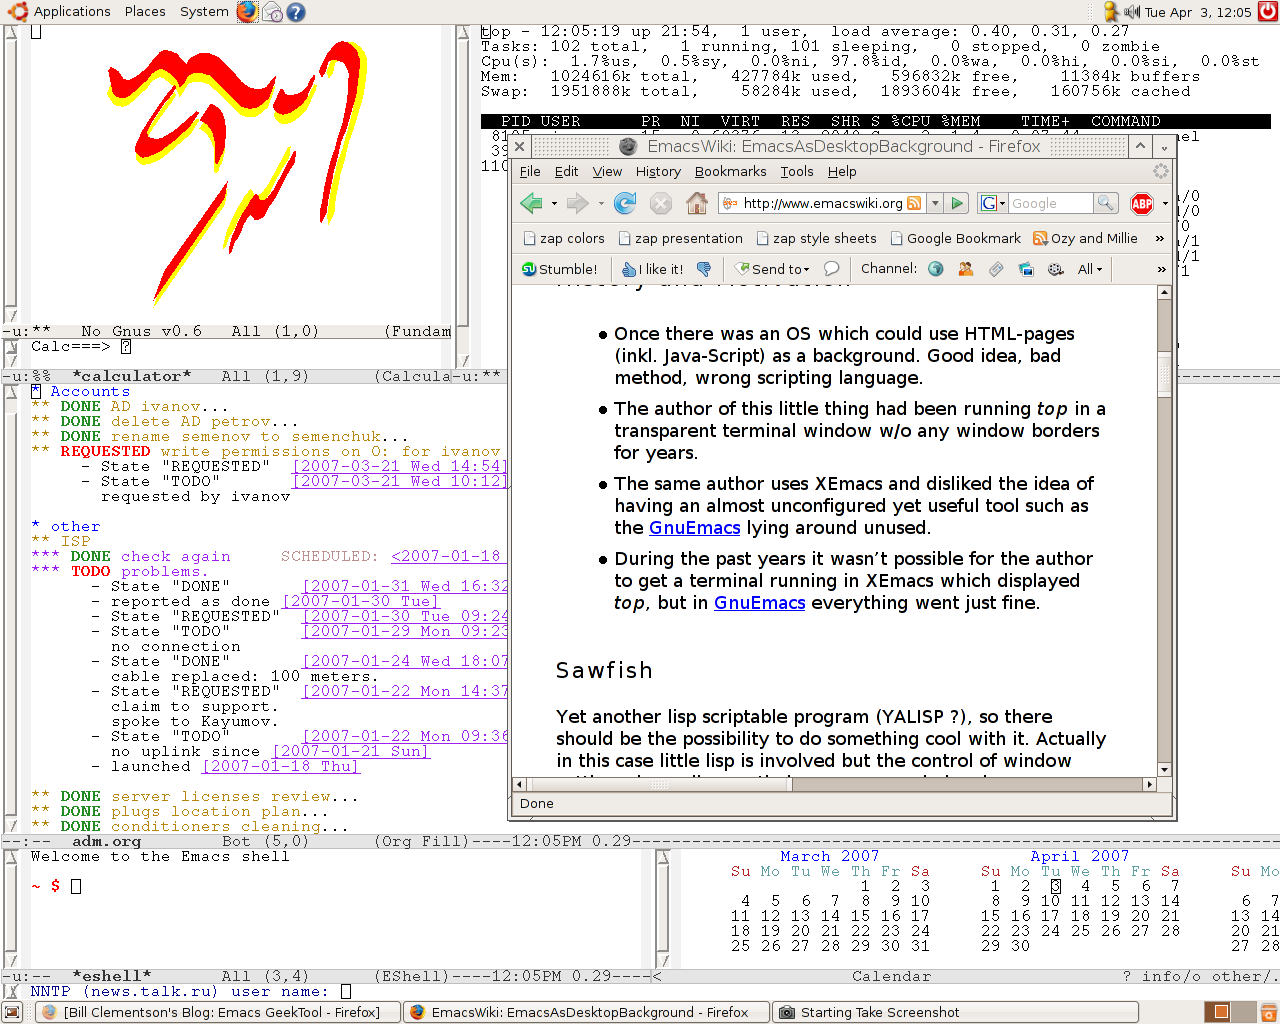Click the volume speaker icon in panel

coord(1132,12)
